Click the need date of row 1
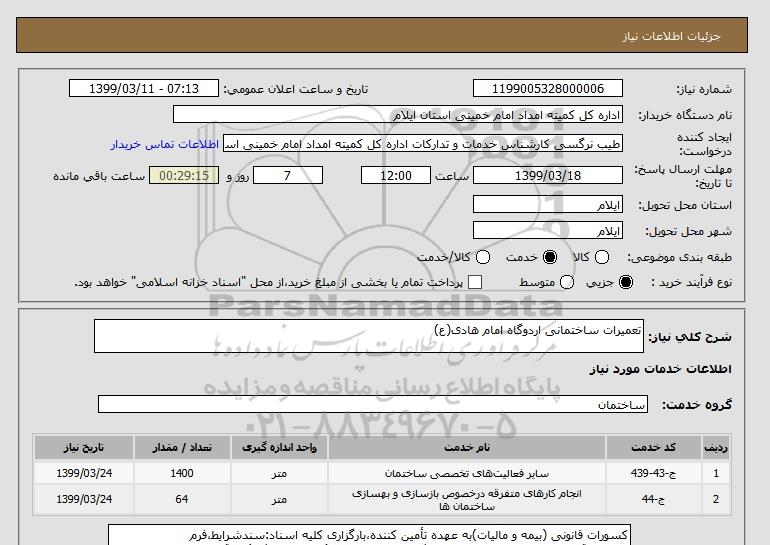This screenshot has height=545, width=770. coord(84,473)
